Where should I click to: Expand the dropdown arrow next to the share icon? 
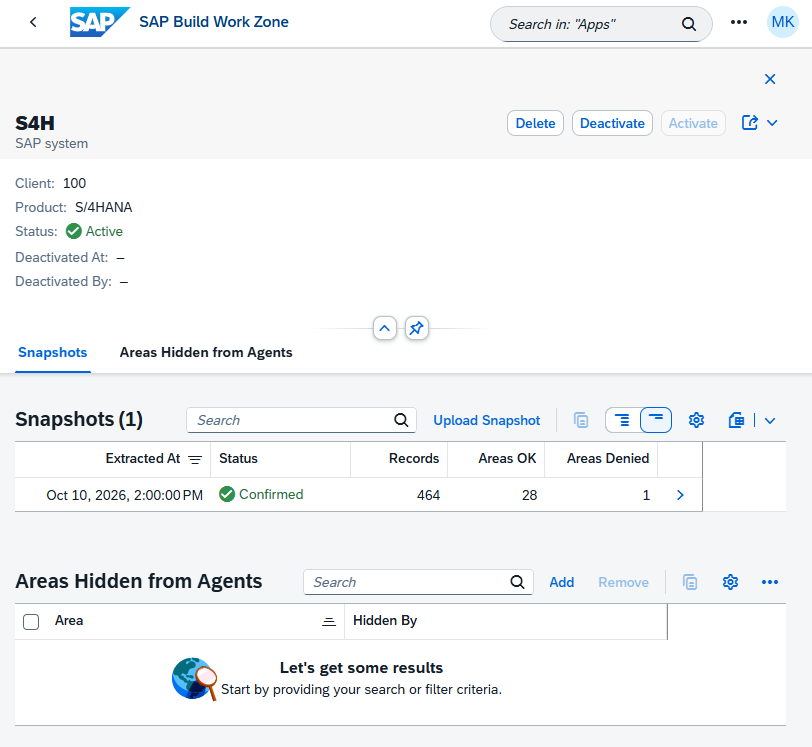[x=772, y=123]
